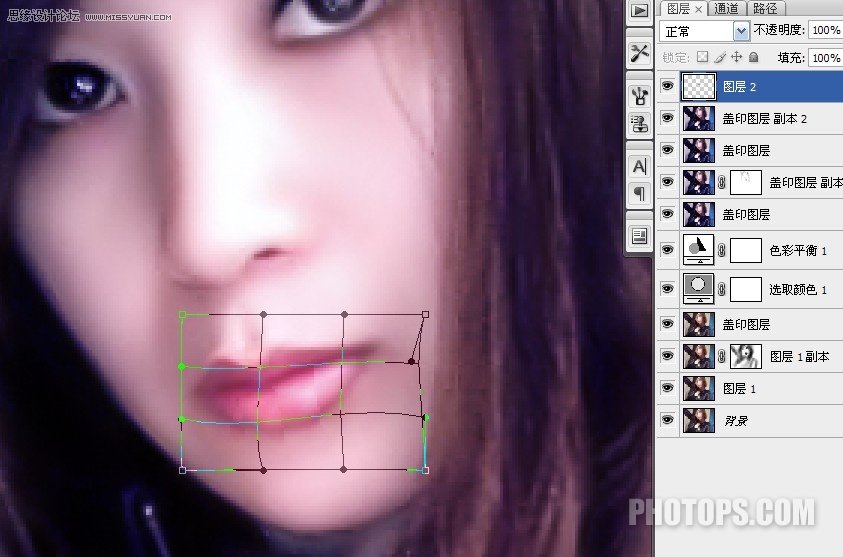843x557 pixels.
Task: Select the 图层 2 layer thumbnail
Action: pos(699,87)
